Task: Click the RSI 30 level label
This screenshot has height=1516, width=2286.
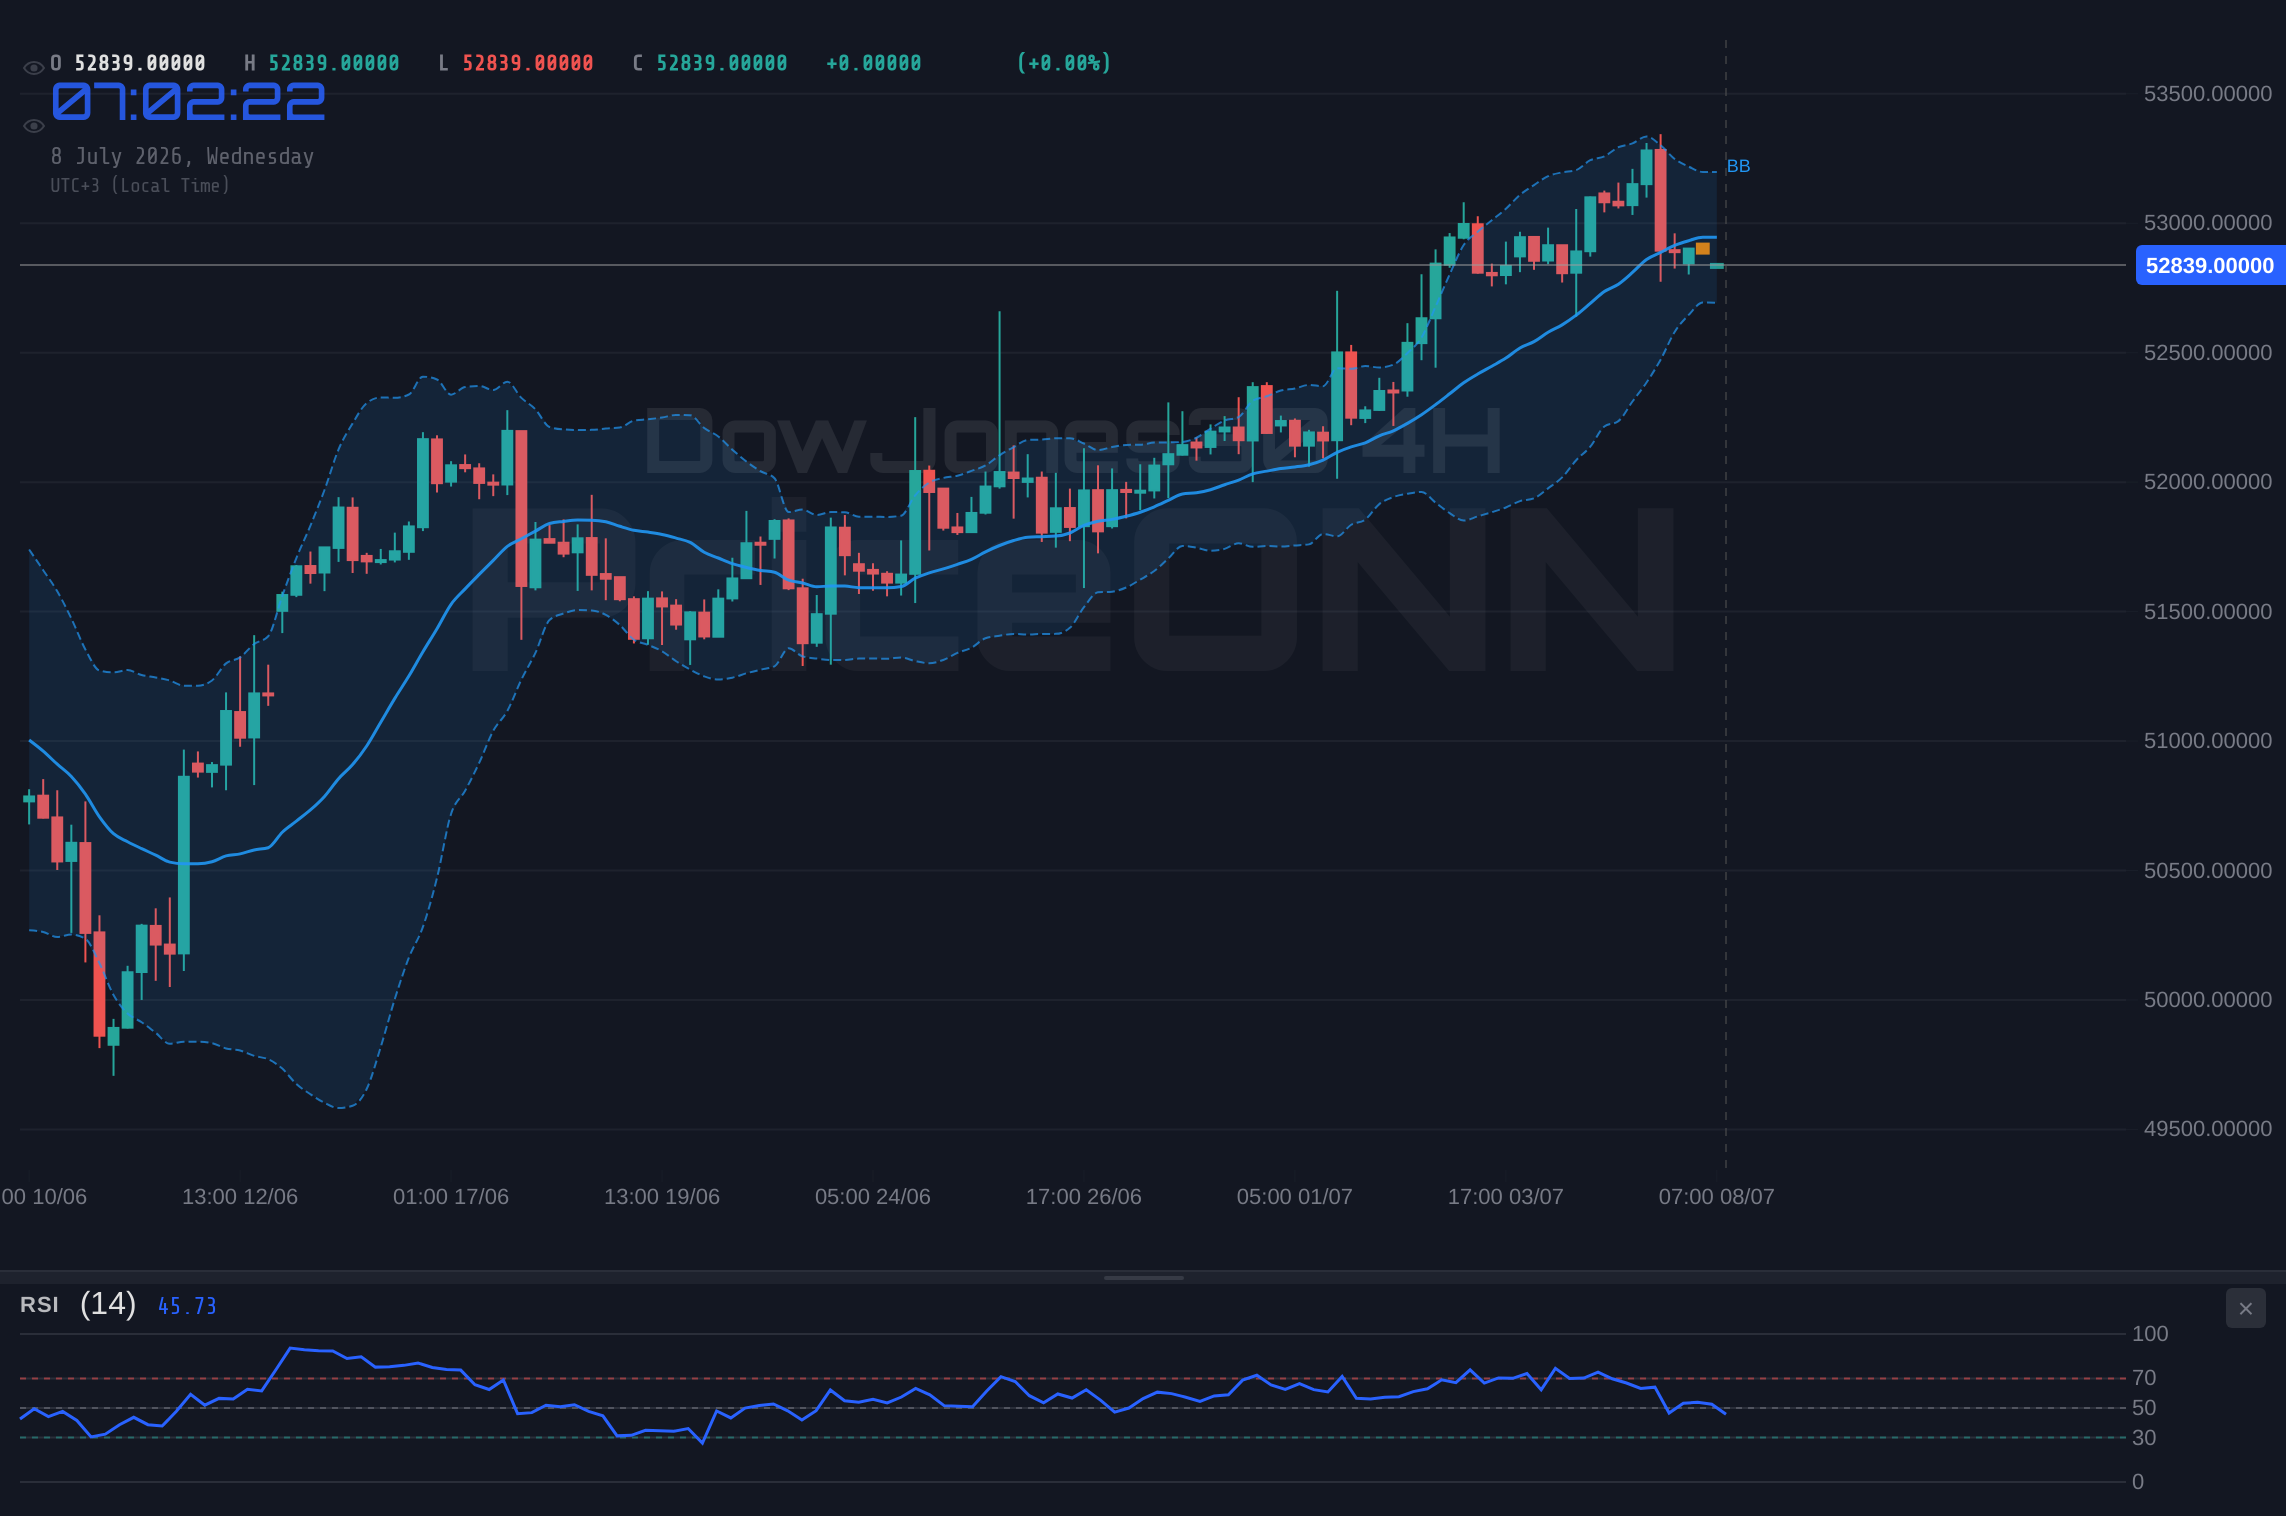Action: coord(2144,1438)
